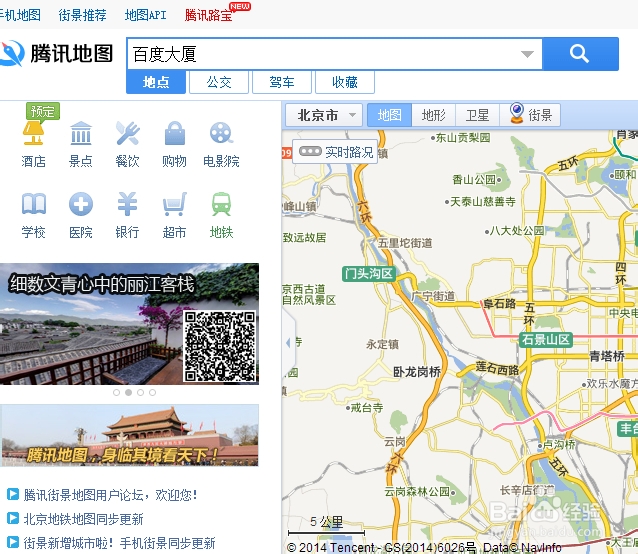This screenshot has height=554, width=638.
Task: Collapse the left panel with arrow handle
Action: [288, 343]
